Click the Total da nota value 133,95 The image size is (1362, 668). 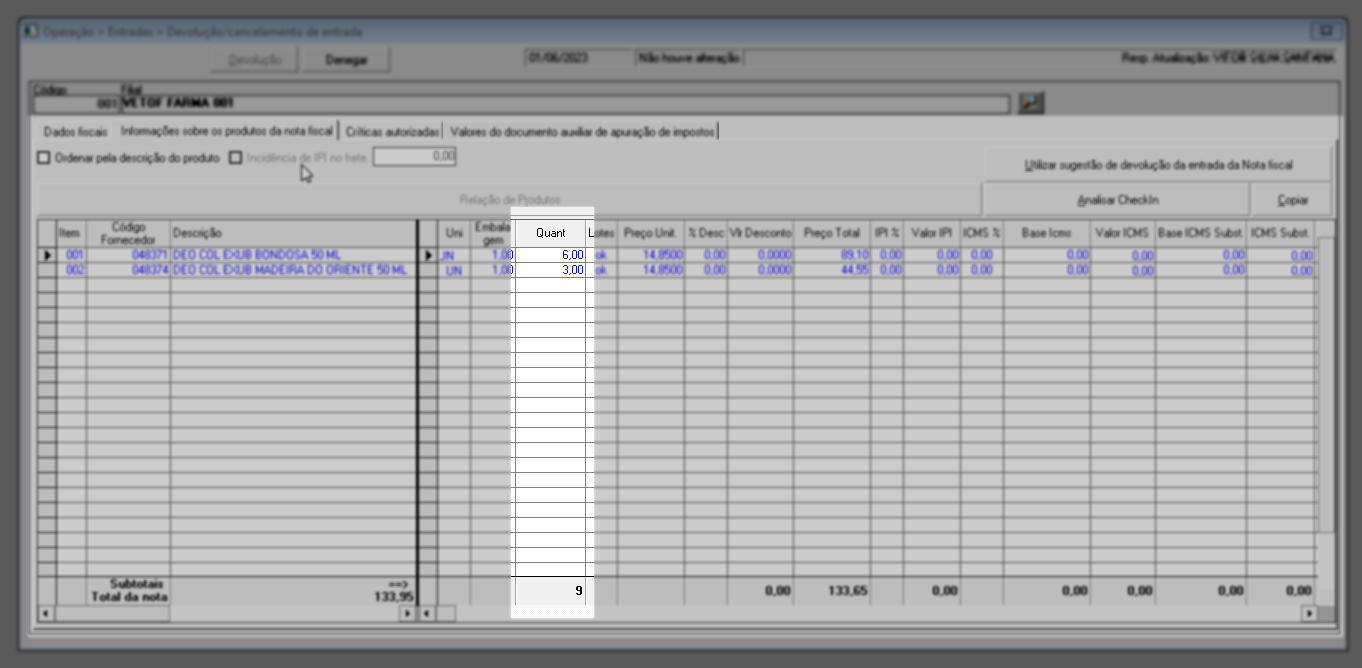click(395, 597)
